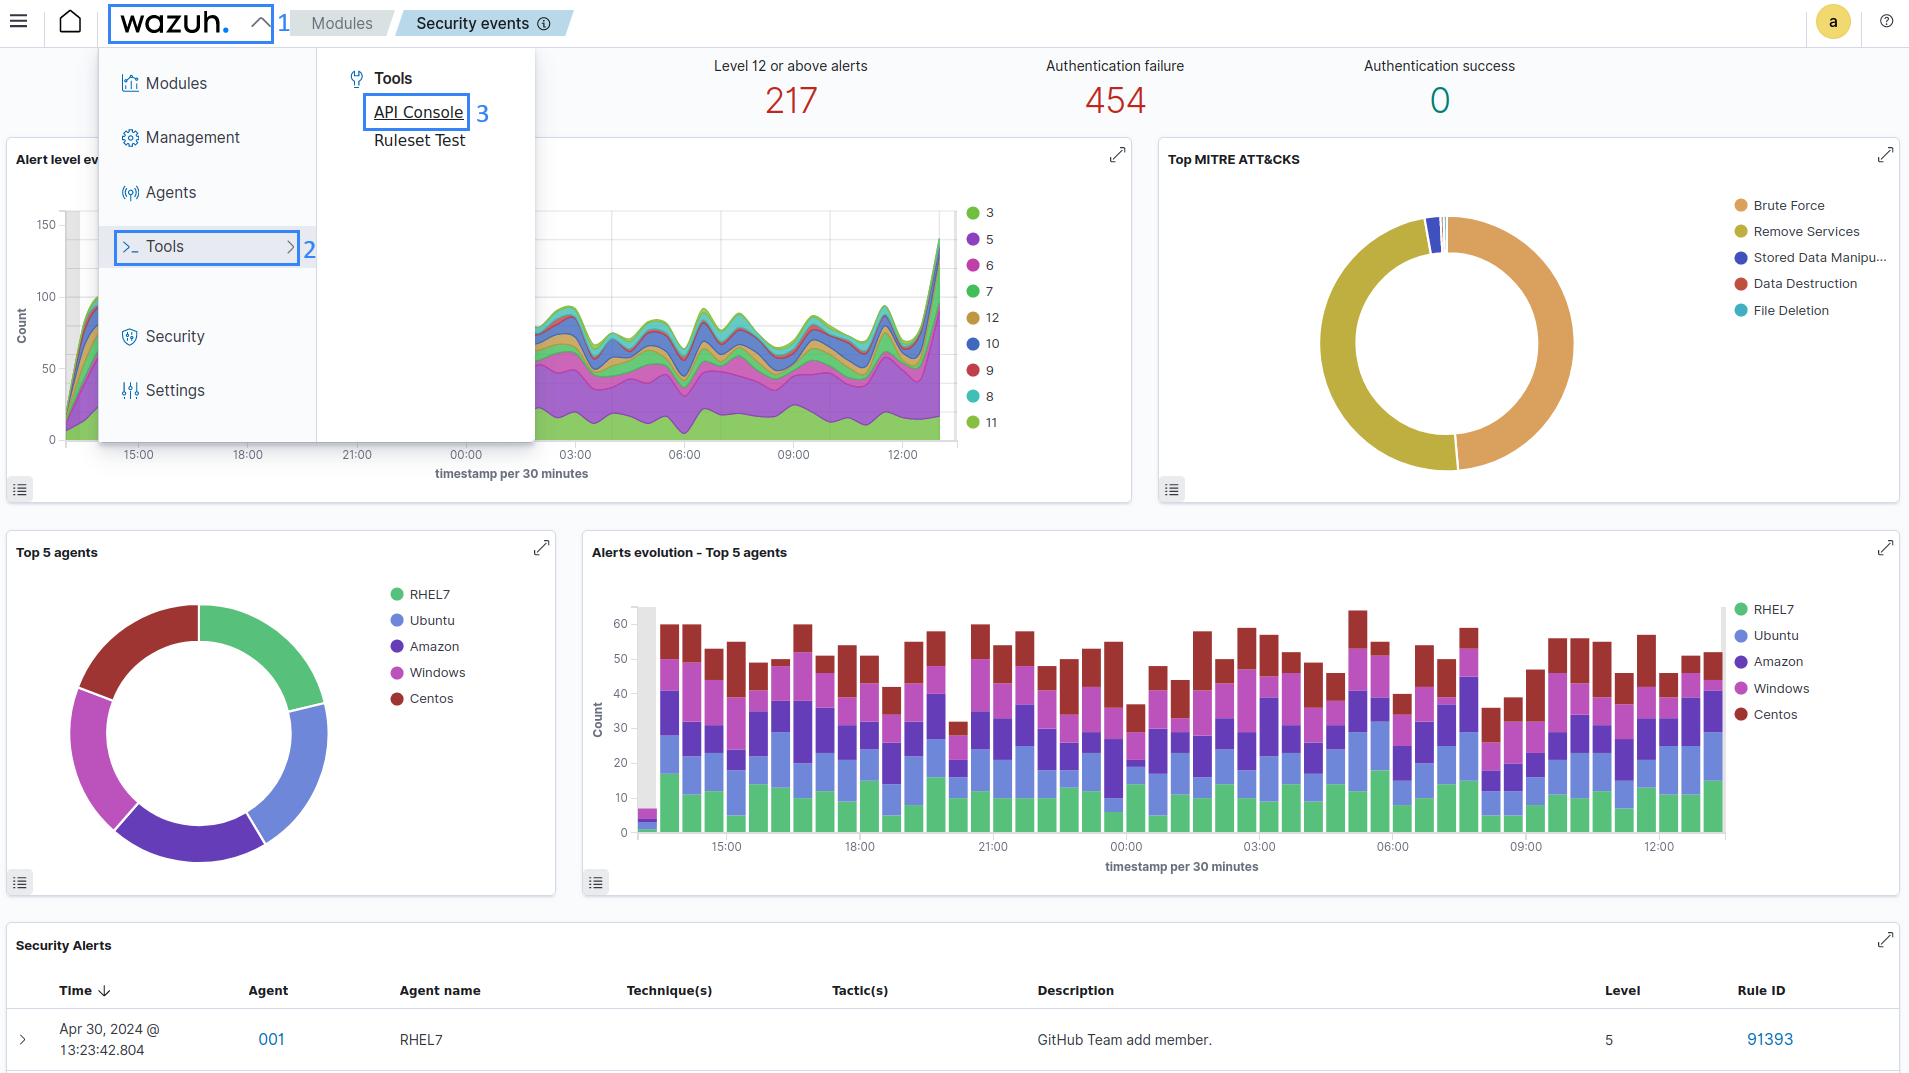Image resolution: width=1909 pixels, height=1073 pixels.
Task: Click the Authentication success value 0
Action: coord(1439,101)
